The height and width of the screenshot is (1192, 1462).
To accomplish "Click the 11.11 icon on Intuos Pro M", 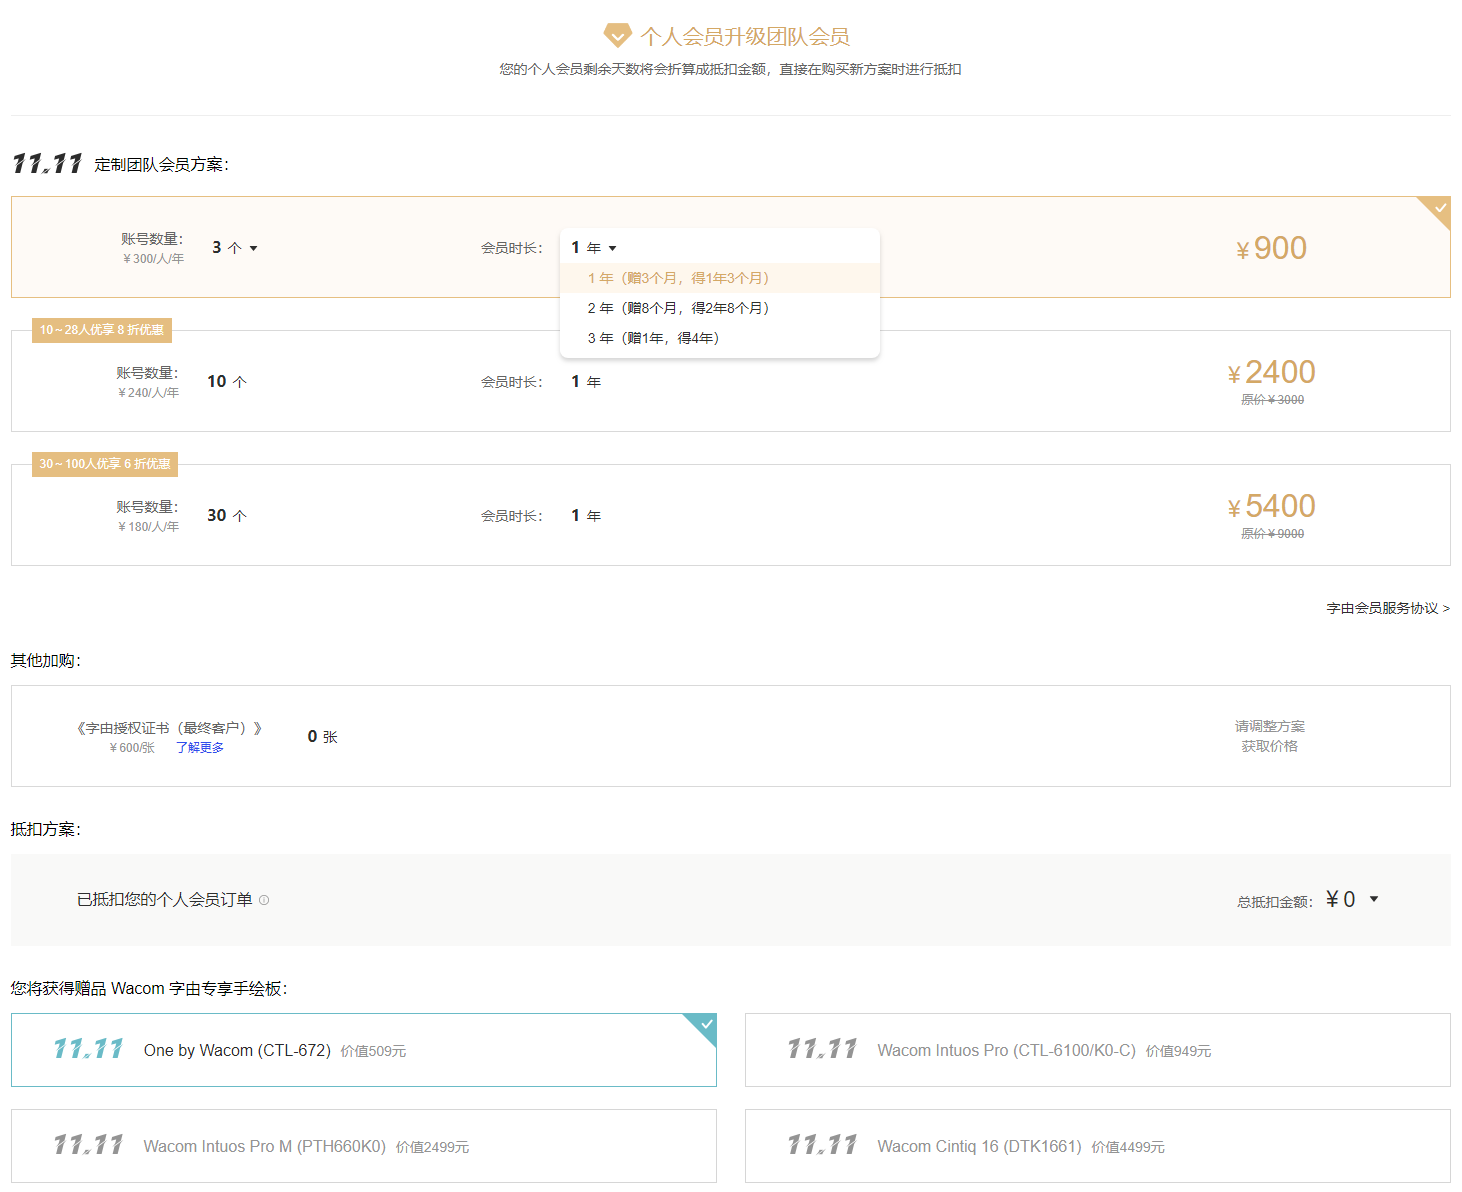I will point(88,1145).
